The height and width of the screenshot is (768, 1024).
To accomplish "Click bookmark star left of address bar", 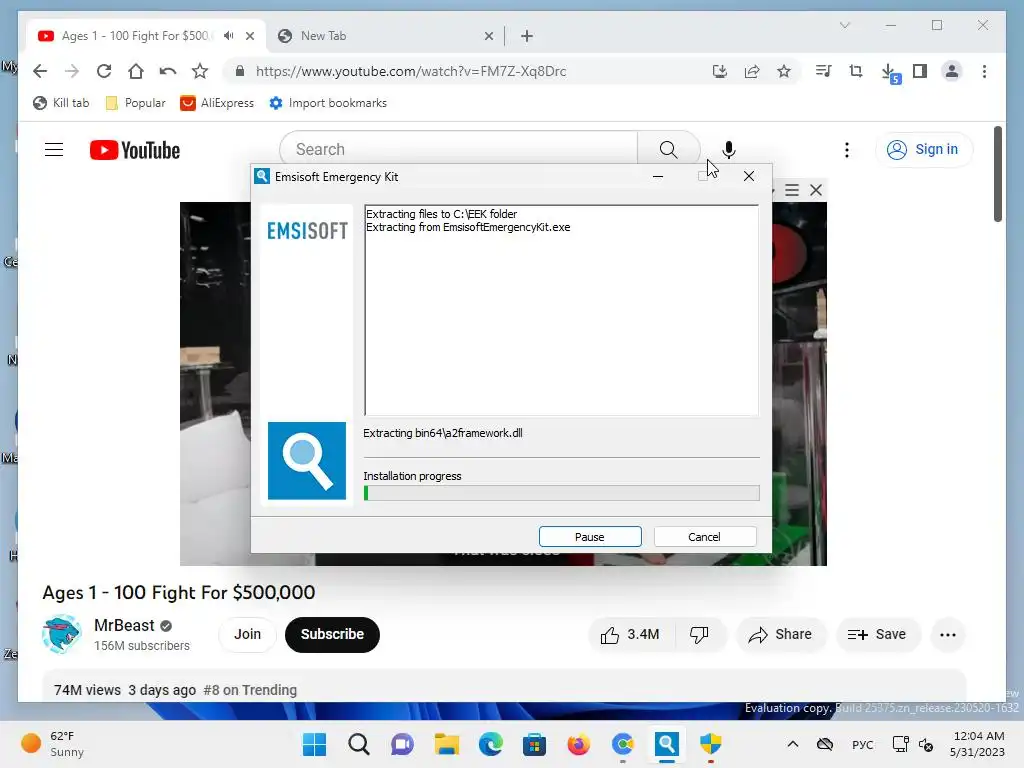I will (x=200, y=71).
